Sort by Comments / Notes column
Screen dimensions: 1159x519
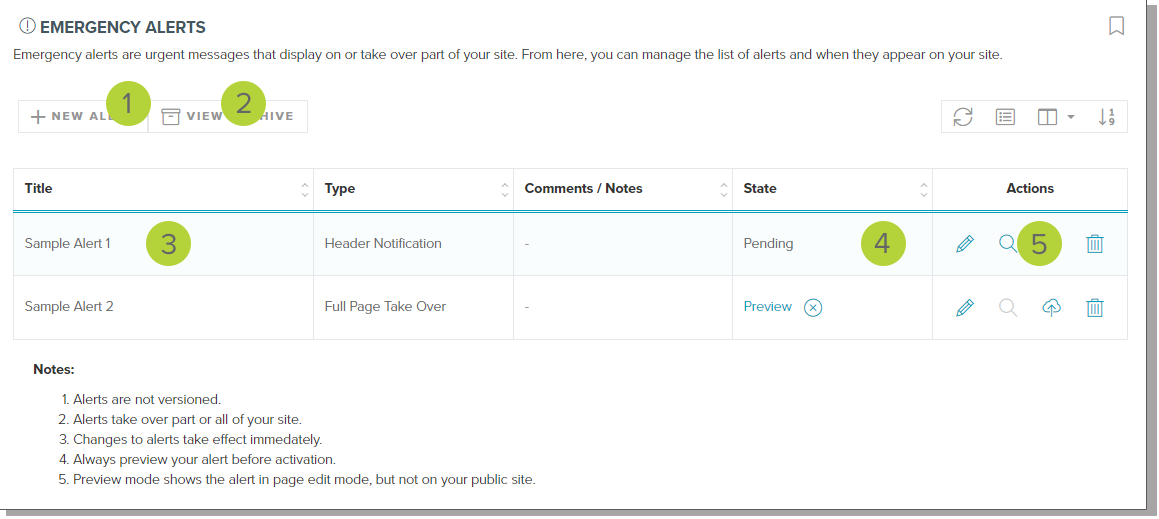pyautogui.click(x=723, y=189)
